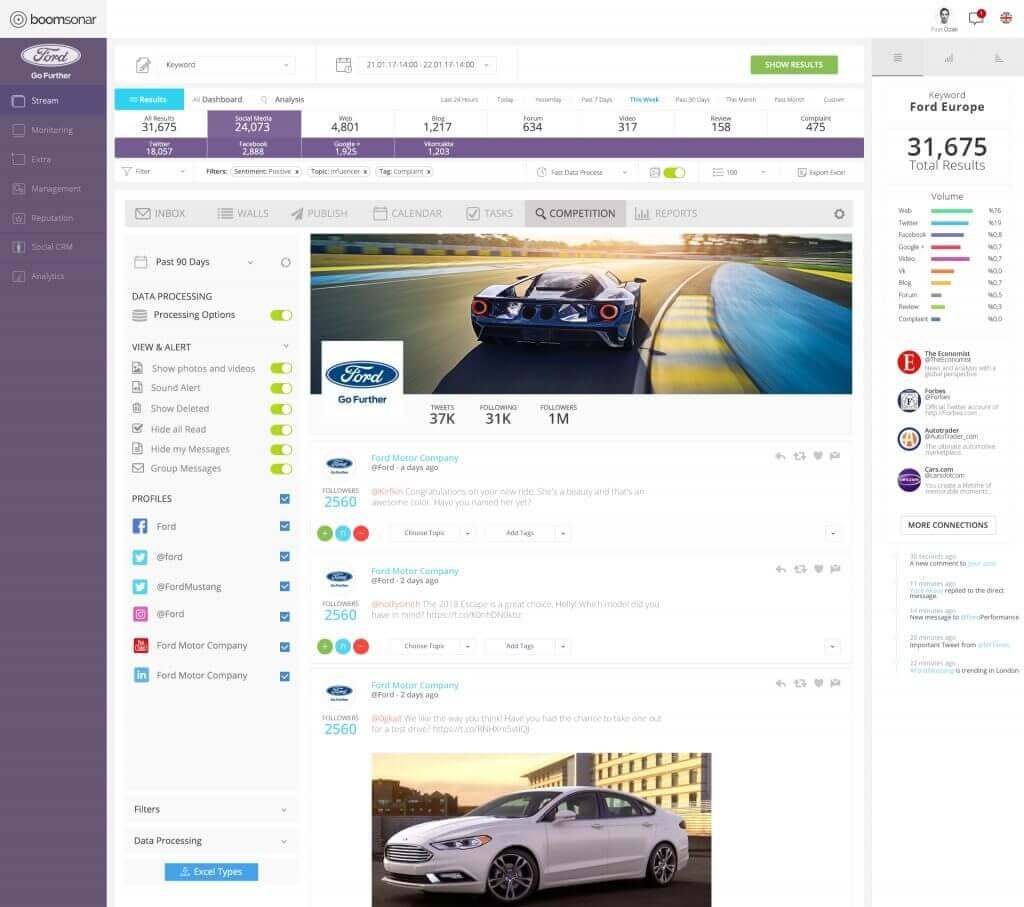The width and height of the screenshot is (1024, 907).
Task: Click the Ford GT cover banner image
Action: [581, 313]
